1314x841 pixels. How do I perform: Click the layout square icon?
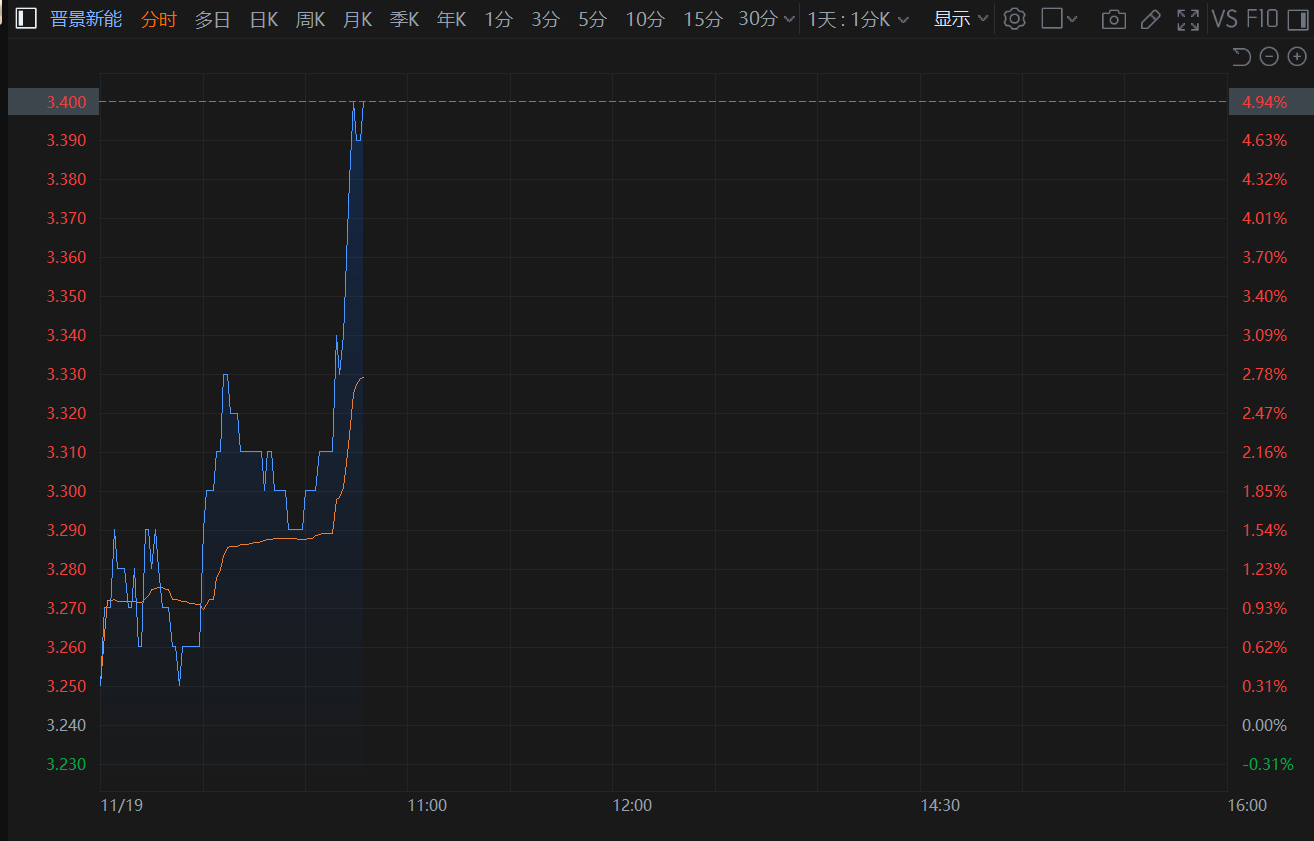click(1051, 19)
